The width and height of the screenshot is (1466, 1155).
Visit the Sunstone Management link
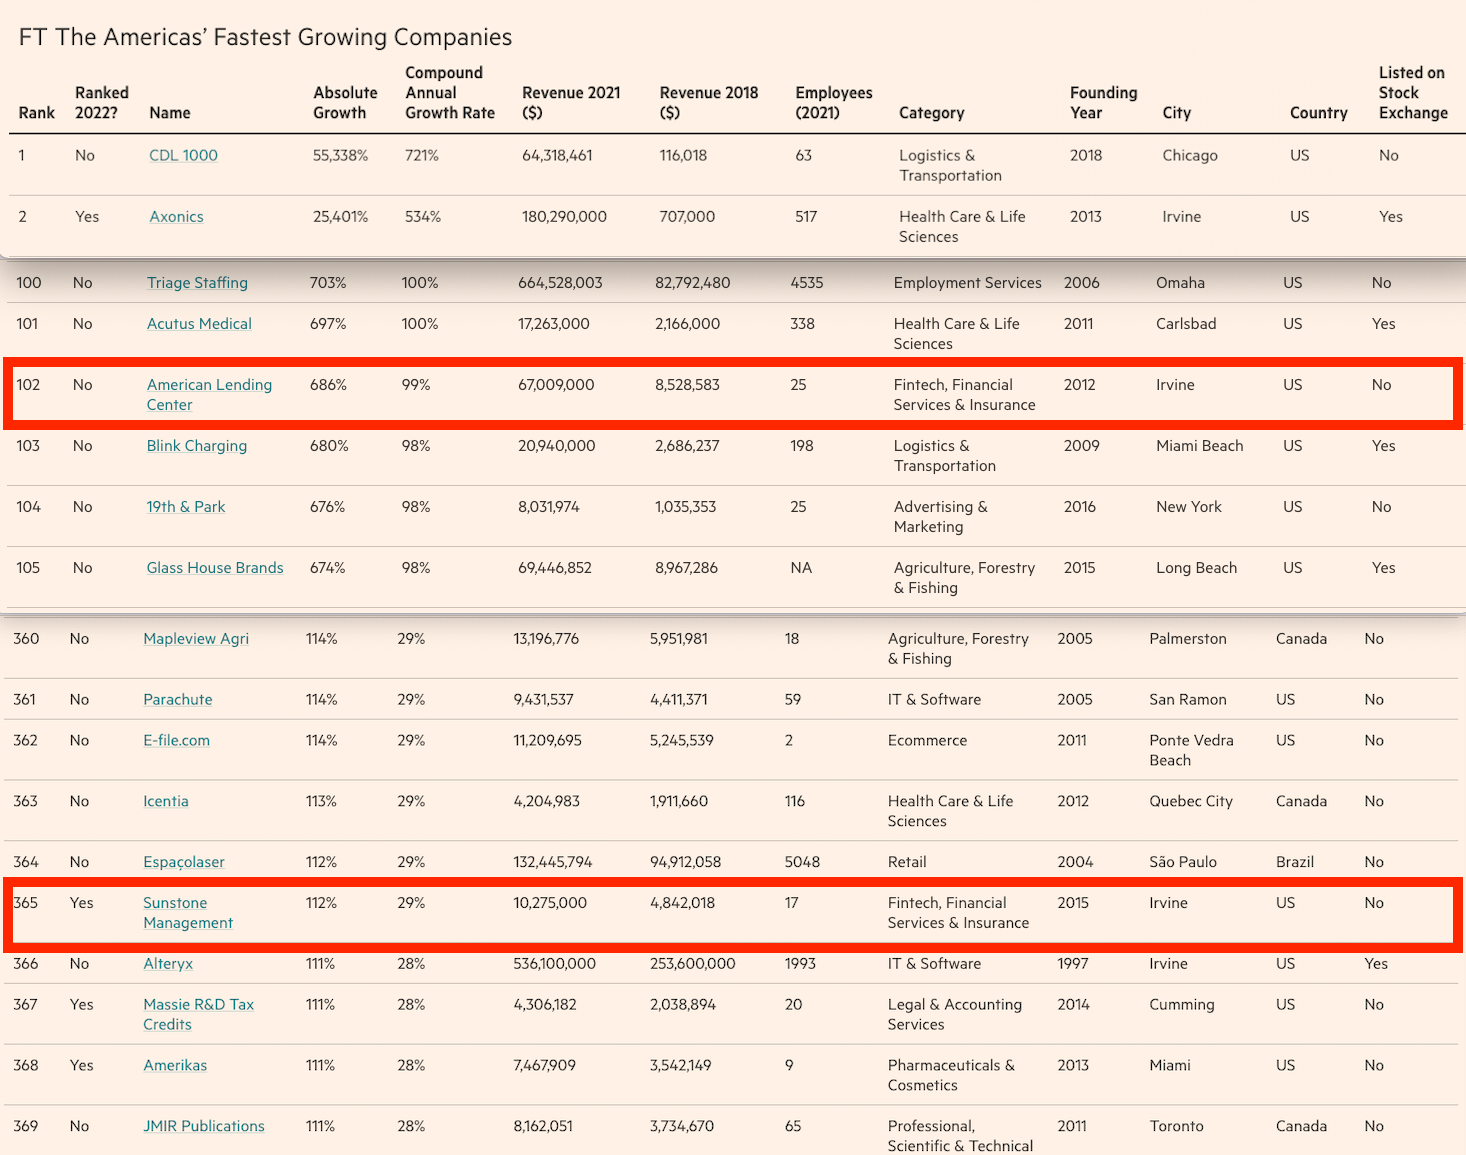188,913
